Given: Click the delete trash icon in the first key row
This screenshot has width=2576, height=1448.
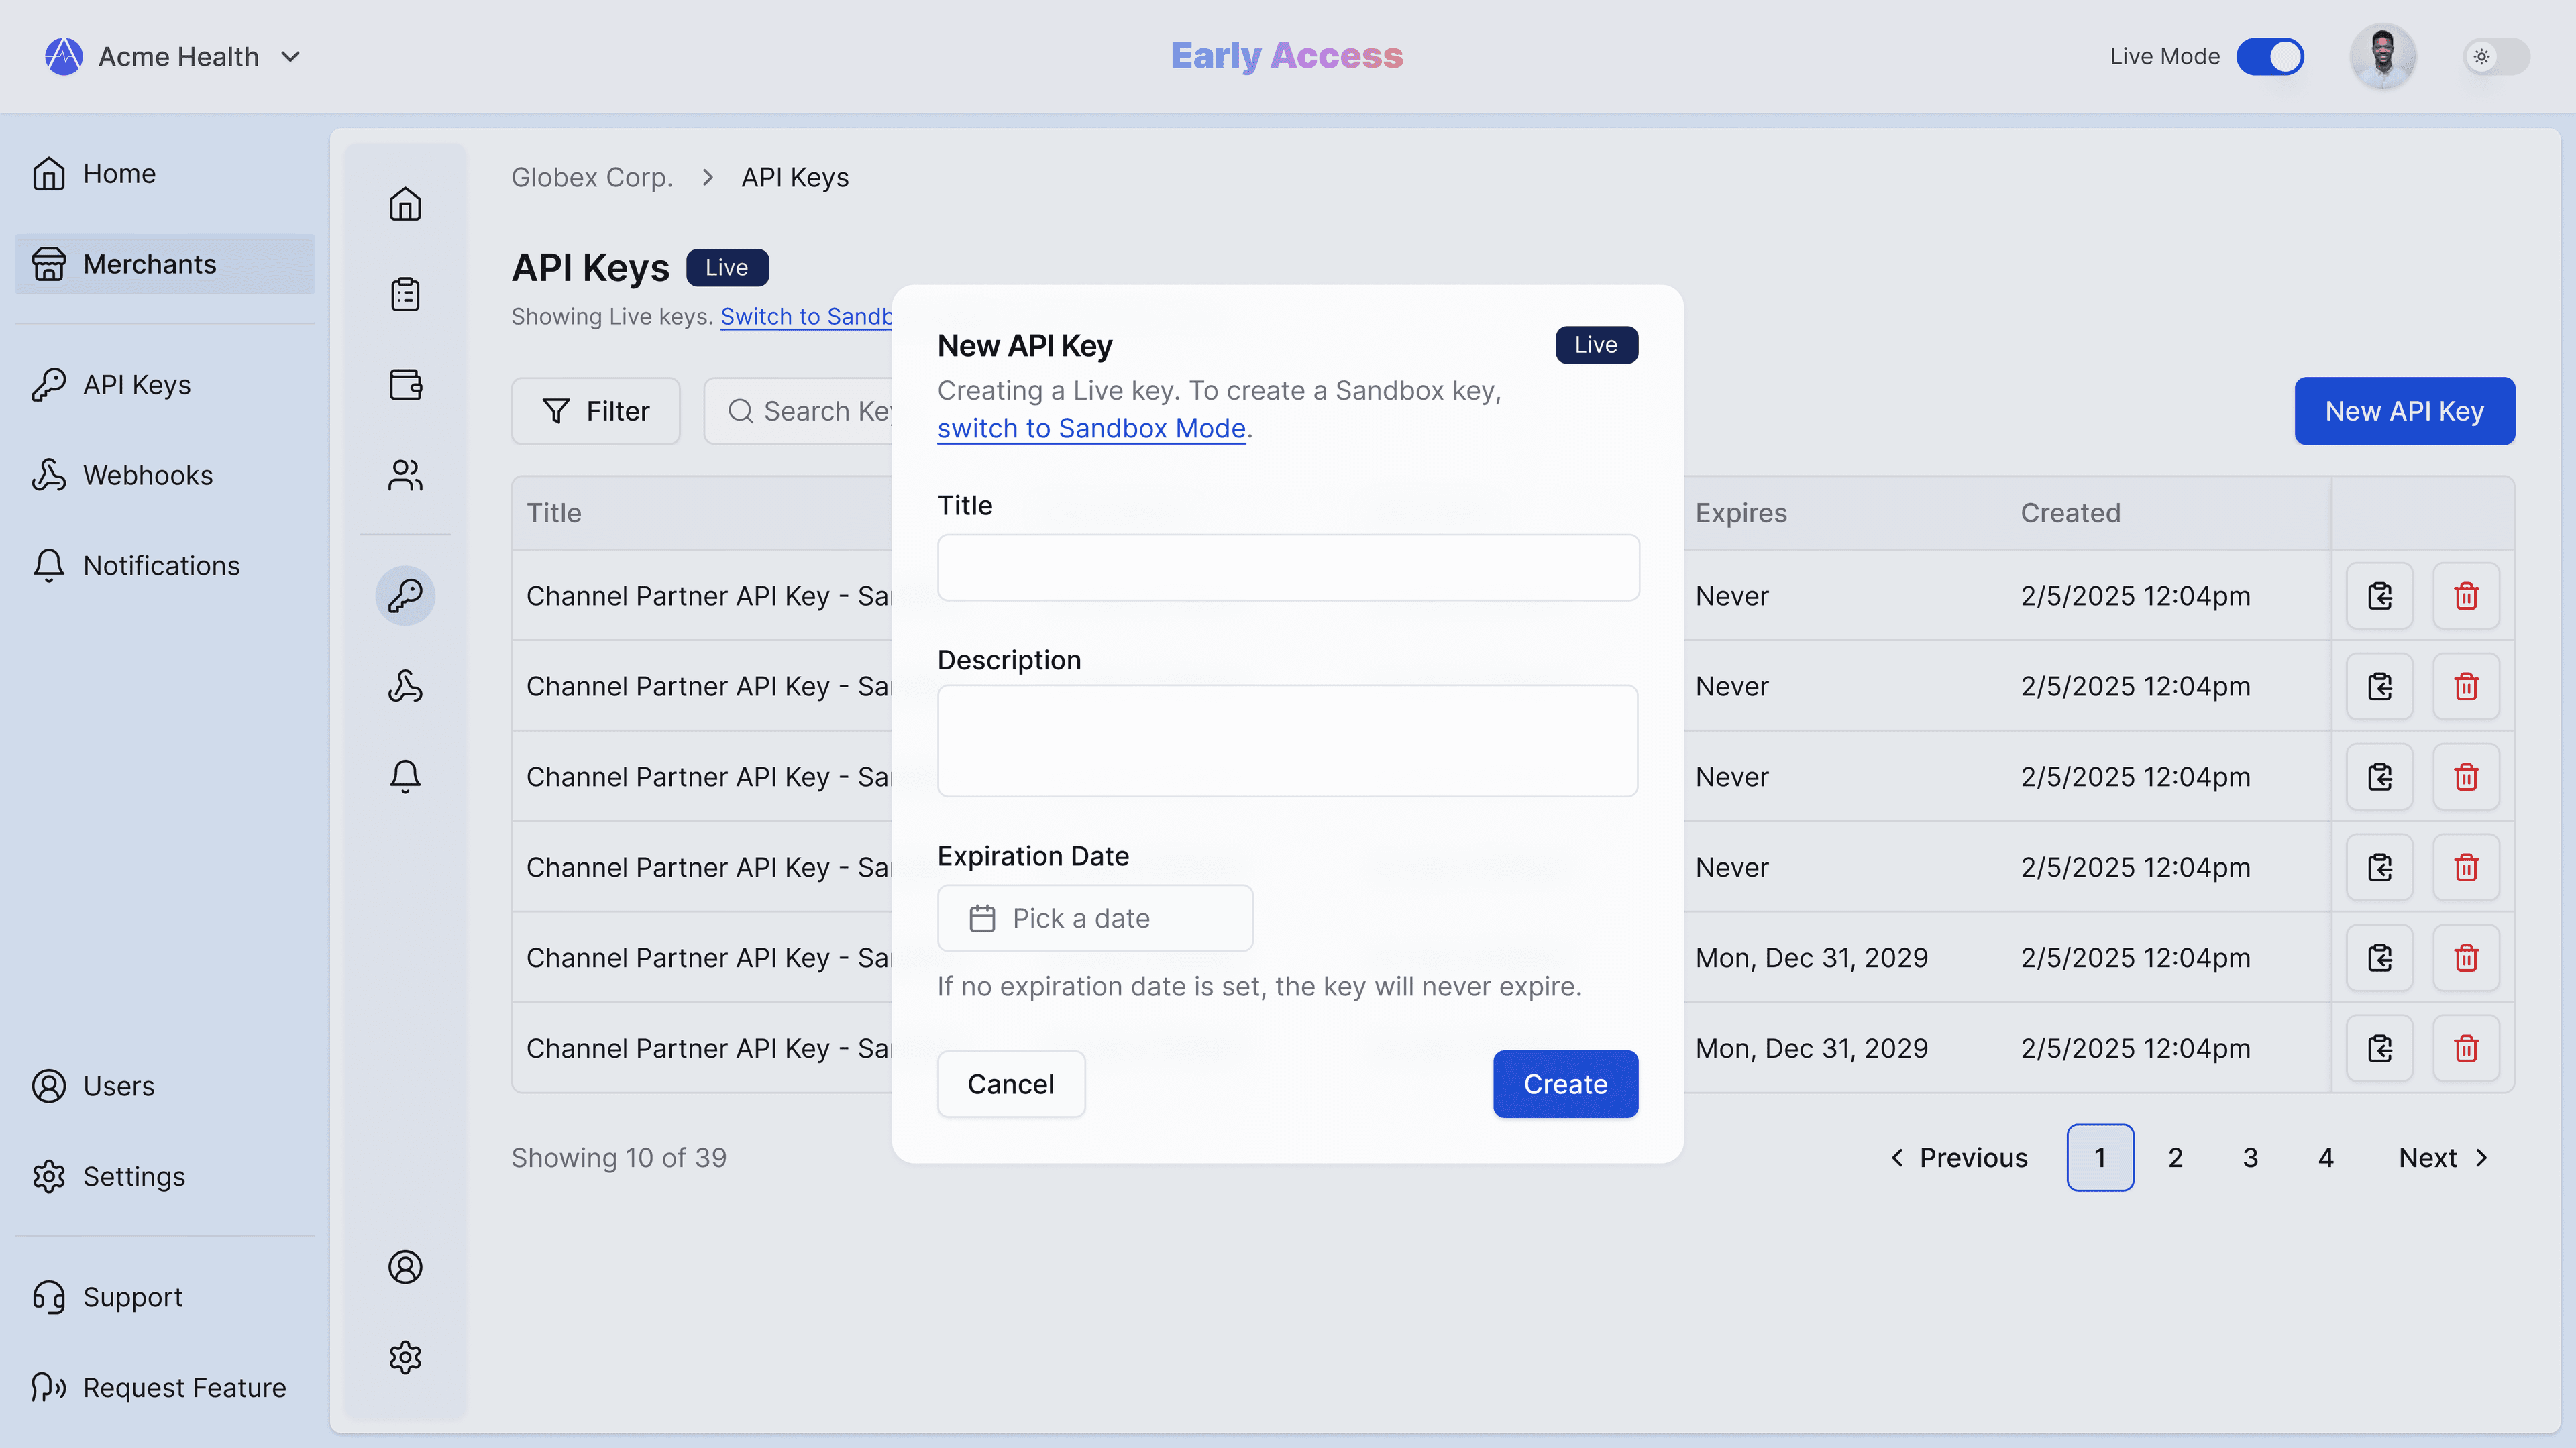Looking at the screenshot, I should point(2466,596).
